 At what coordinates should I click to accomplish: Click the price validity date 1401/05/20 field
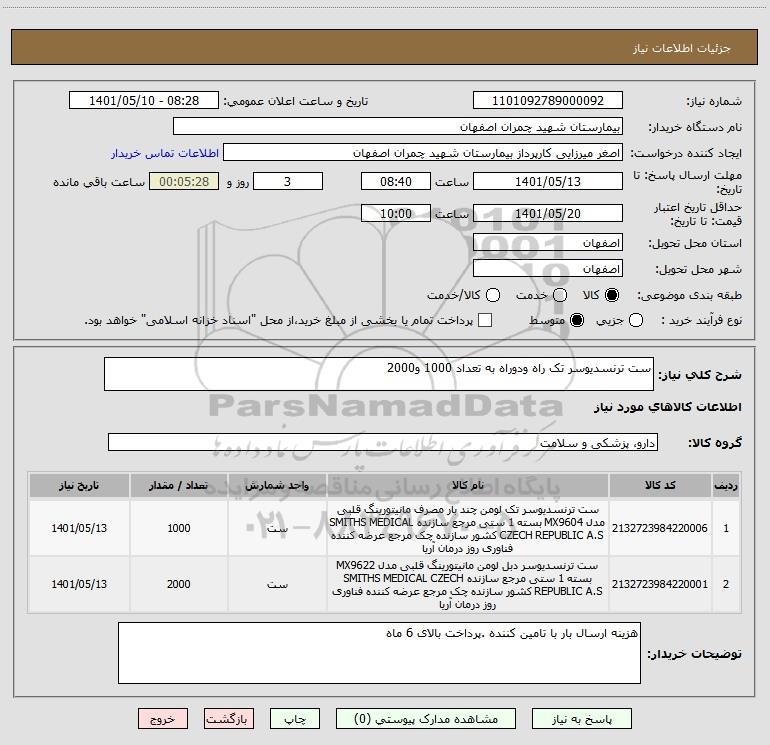[548, 213]
